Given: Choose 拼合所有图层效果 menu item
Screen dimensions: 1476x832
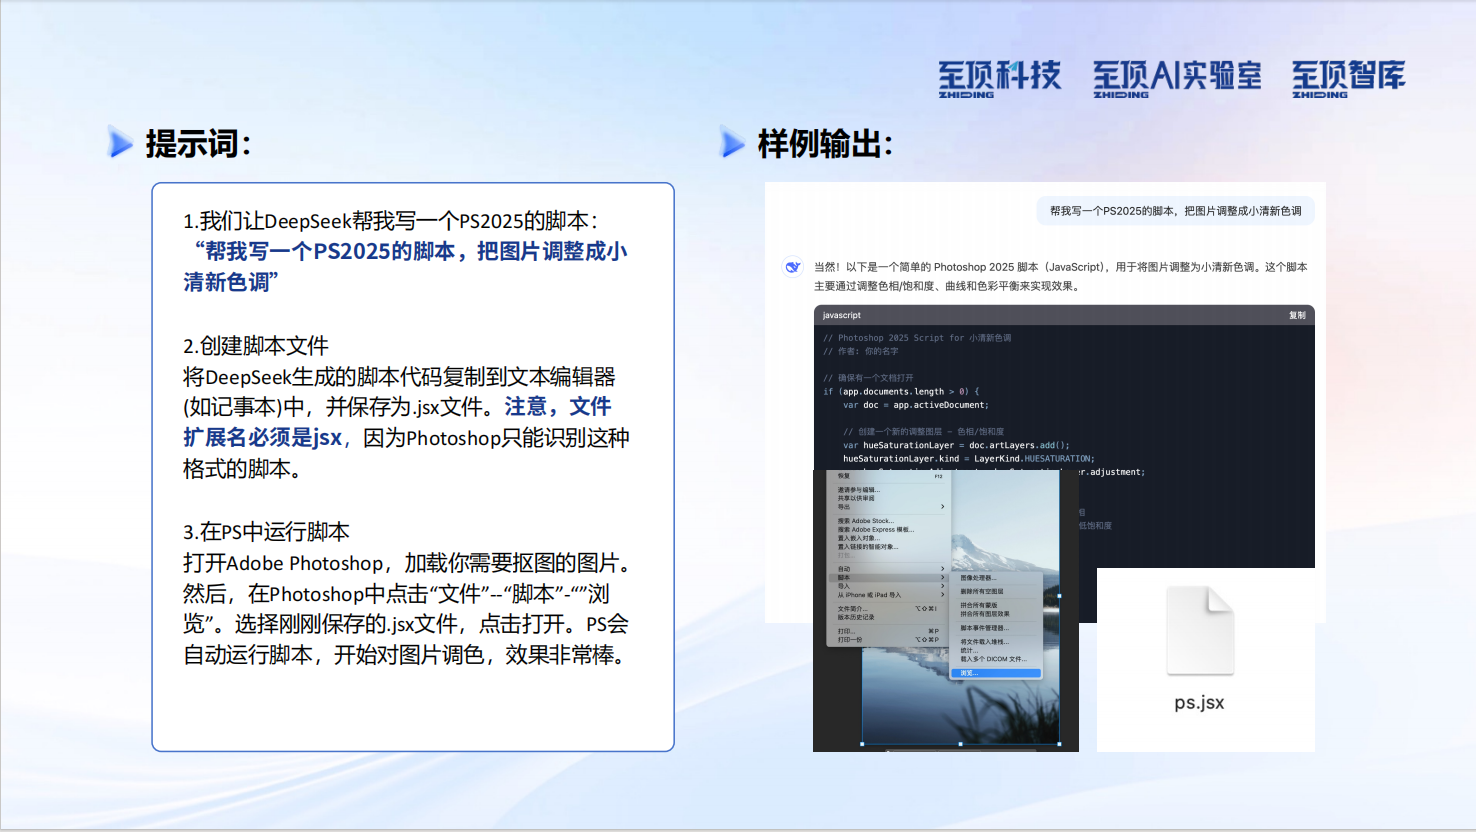Looking at the screenshot, I should [x=985, y=614].
